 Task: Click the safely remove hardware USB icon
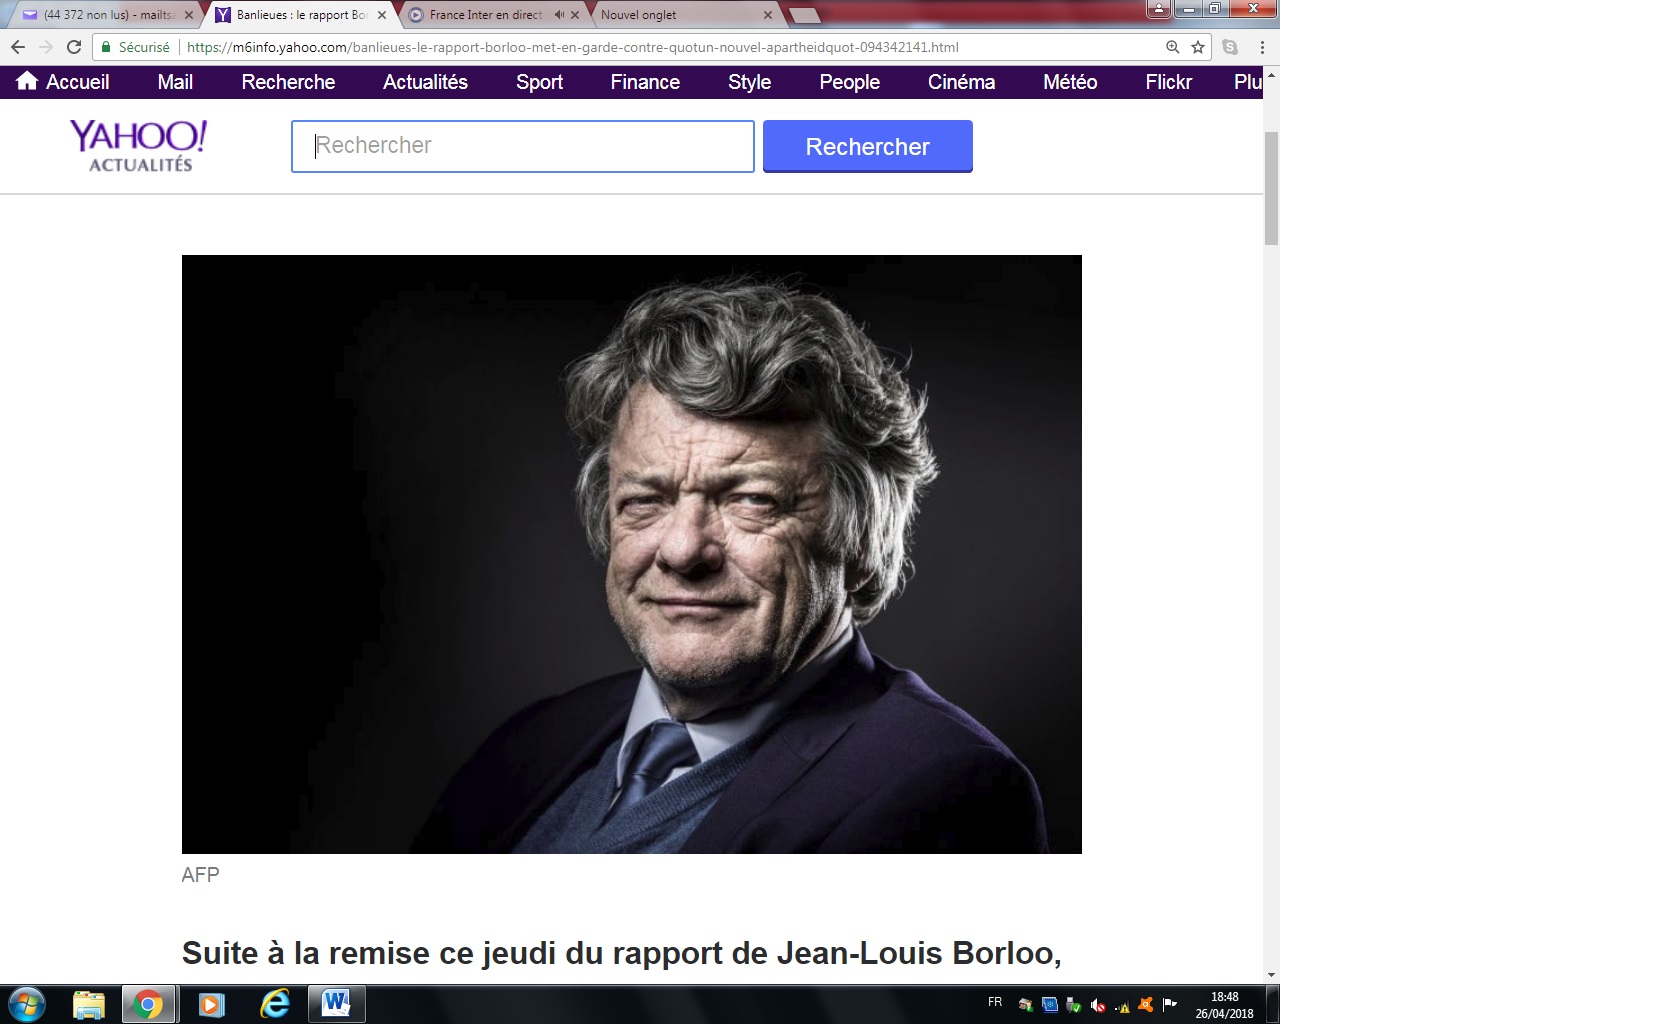tap(1074, 1005)
